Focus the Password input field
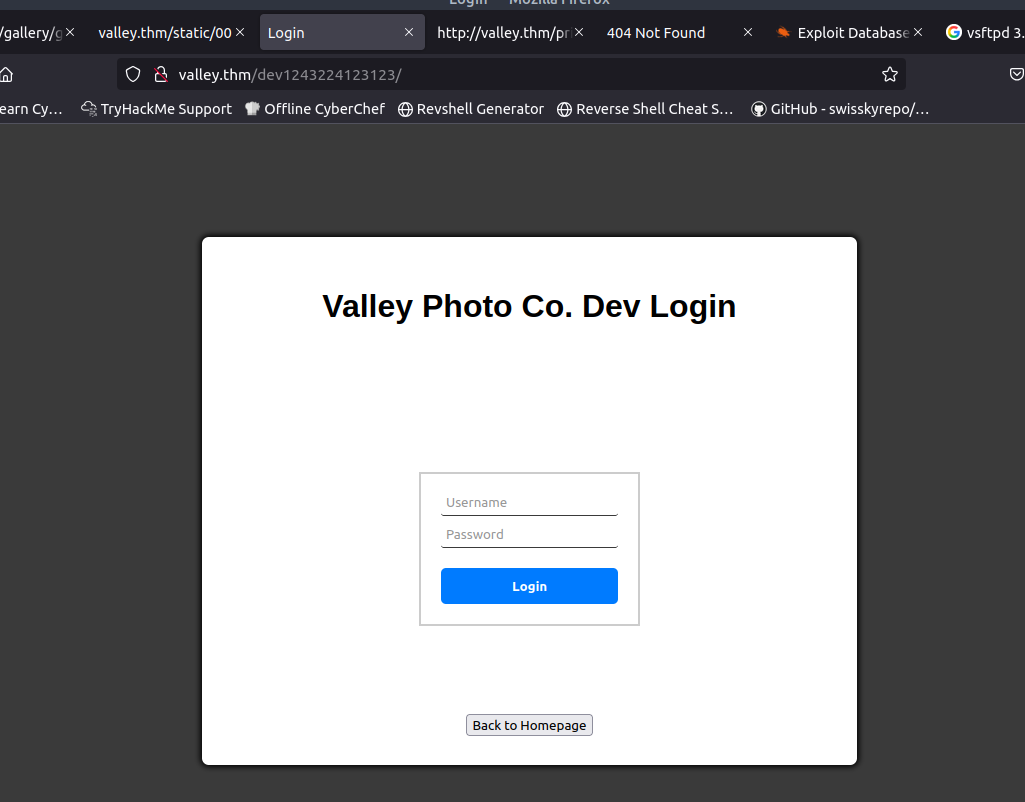 529,535
